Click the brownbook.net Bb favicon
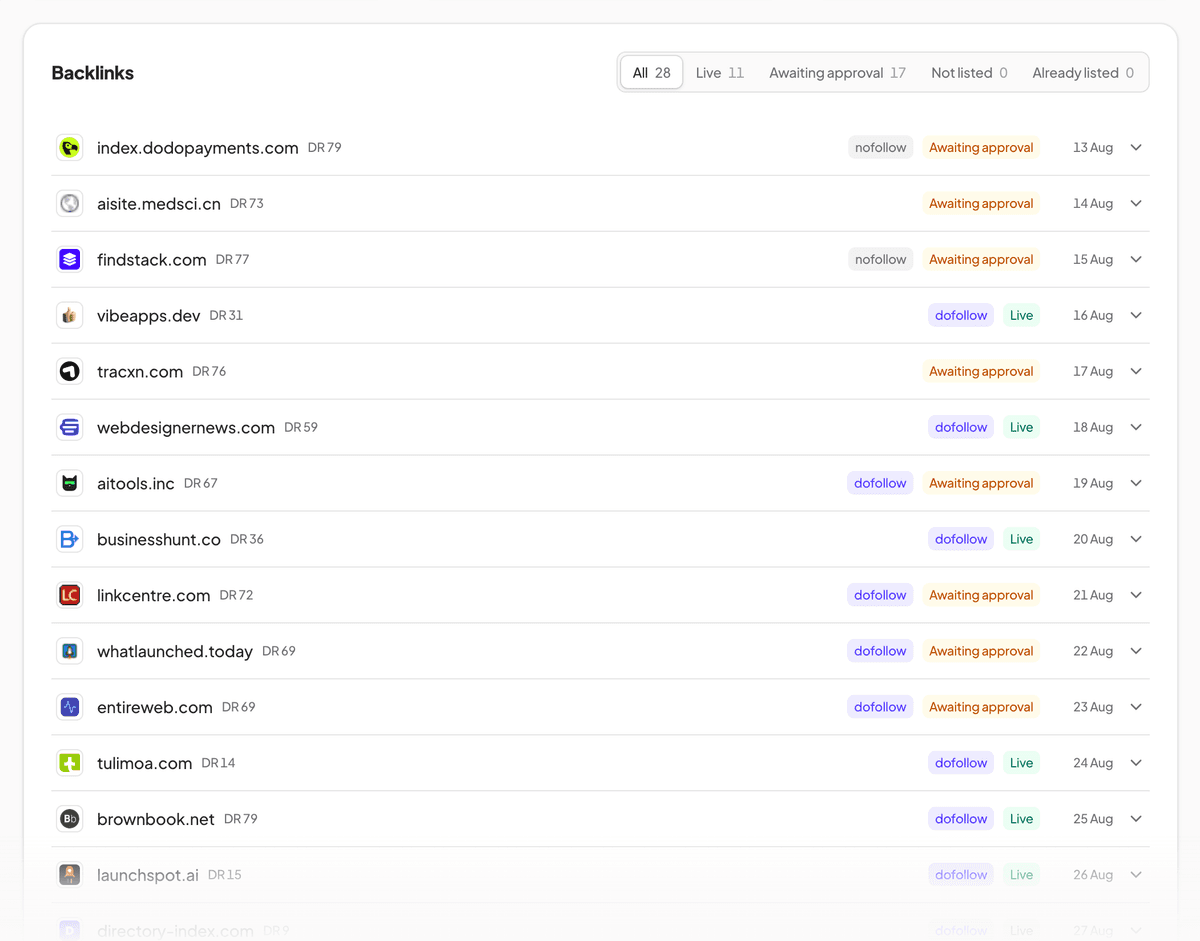The height and width of the screenshot is (941, 1200). [69, 820]
